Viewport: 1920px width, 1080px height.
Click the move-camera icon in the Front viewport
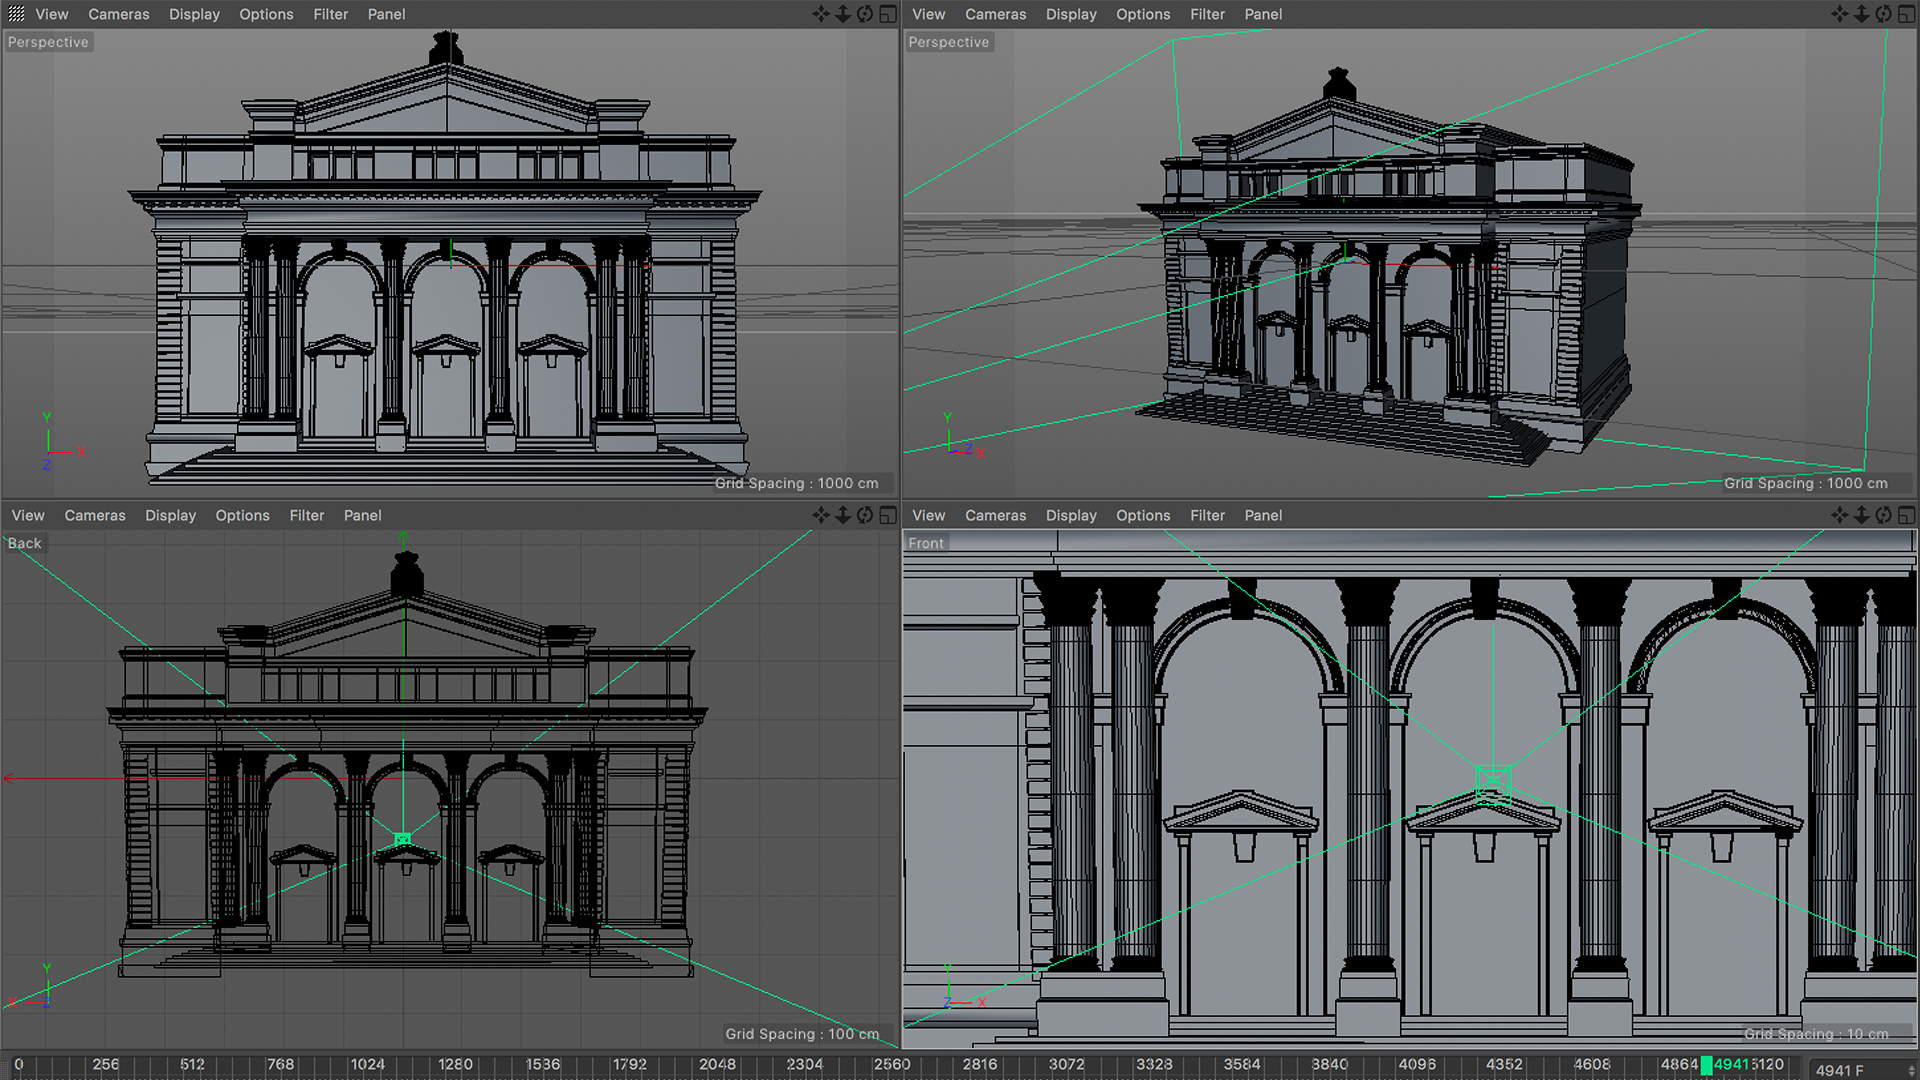tap(1840, 515)
